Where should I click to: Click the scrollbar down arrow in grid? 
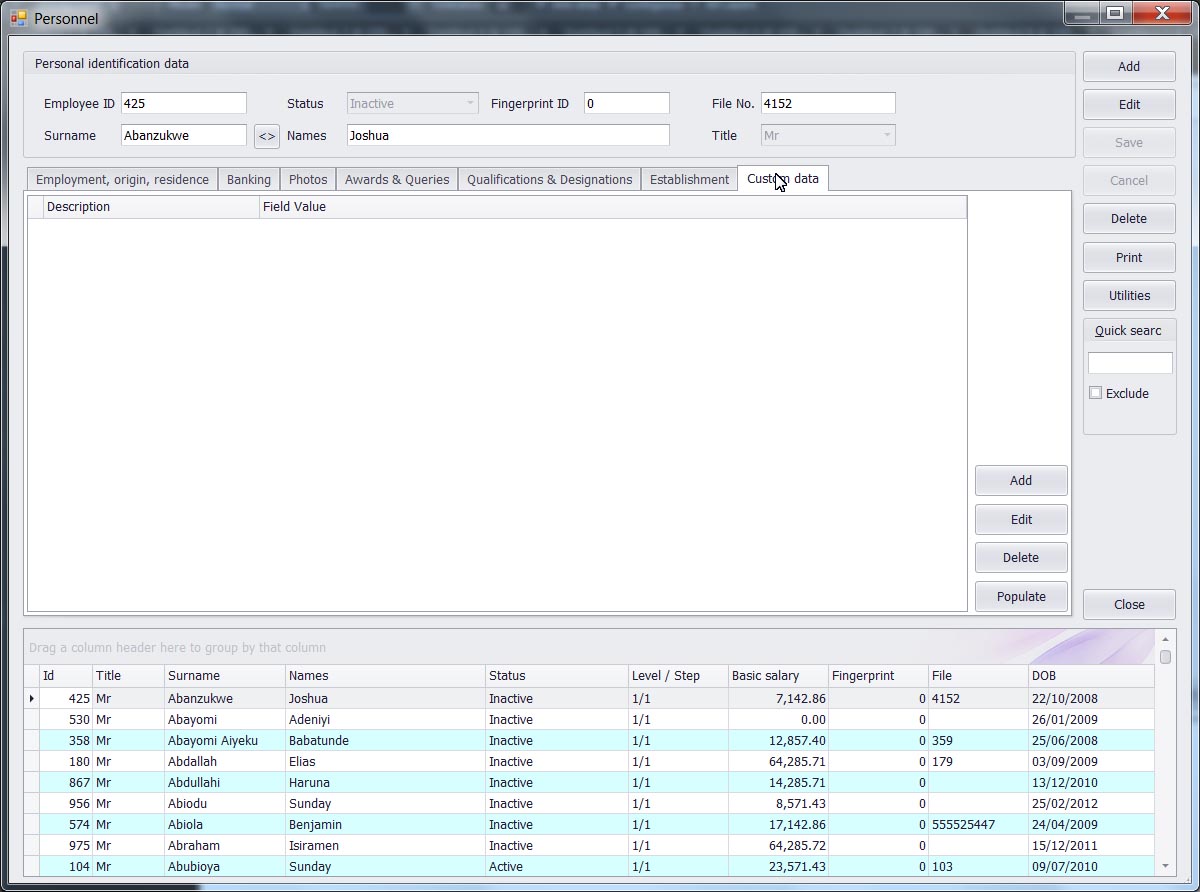click(1165, 866)
